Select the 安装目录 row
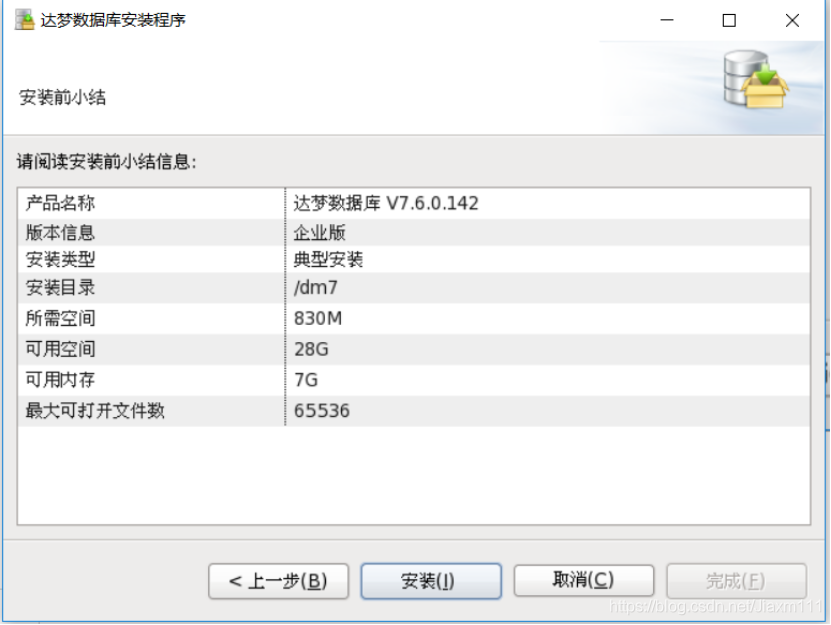 pos(413,288)
